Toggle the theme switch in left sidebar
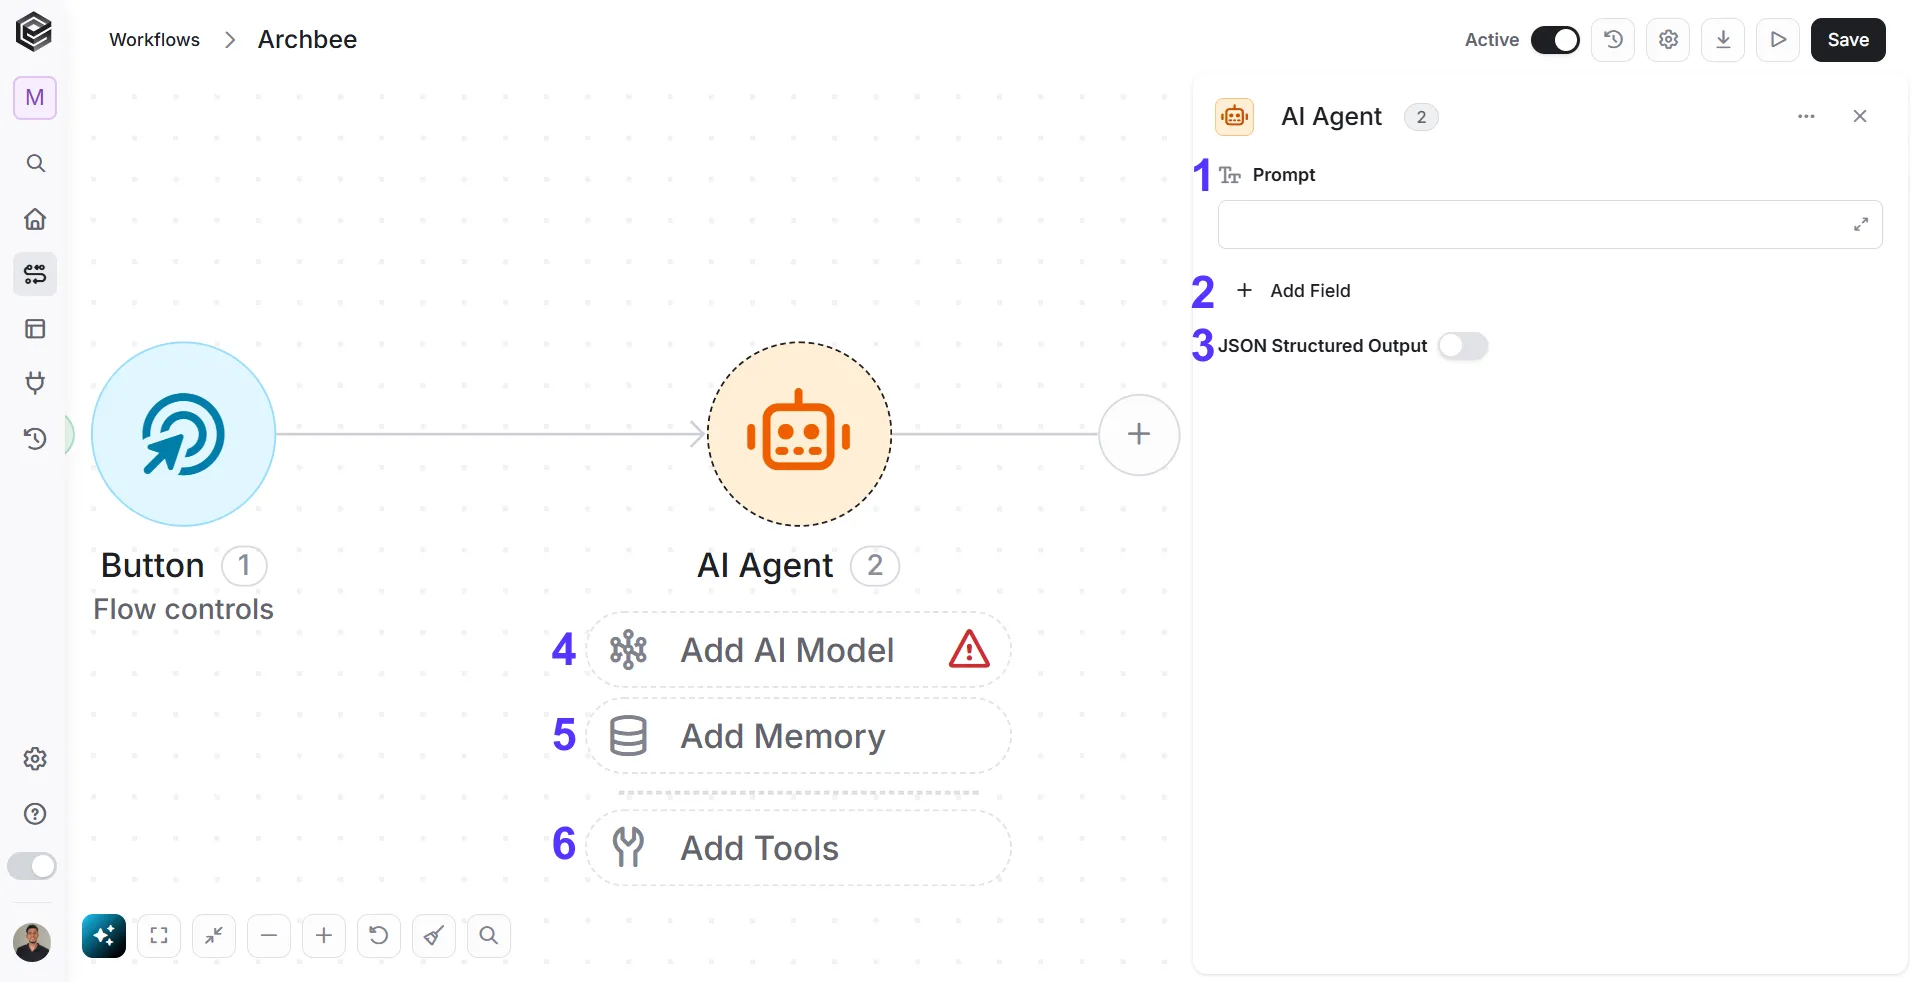 point(32,866)
